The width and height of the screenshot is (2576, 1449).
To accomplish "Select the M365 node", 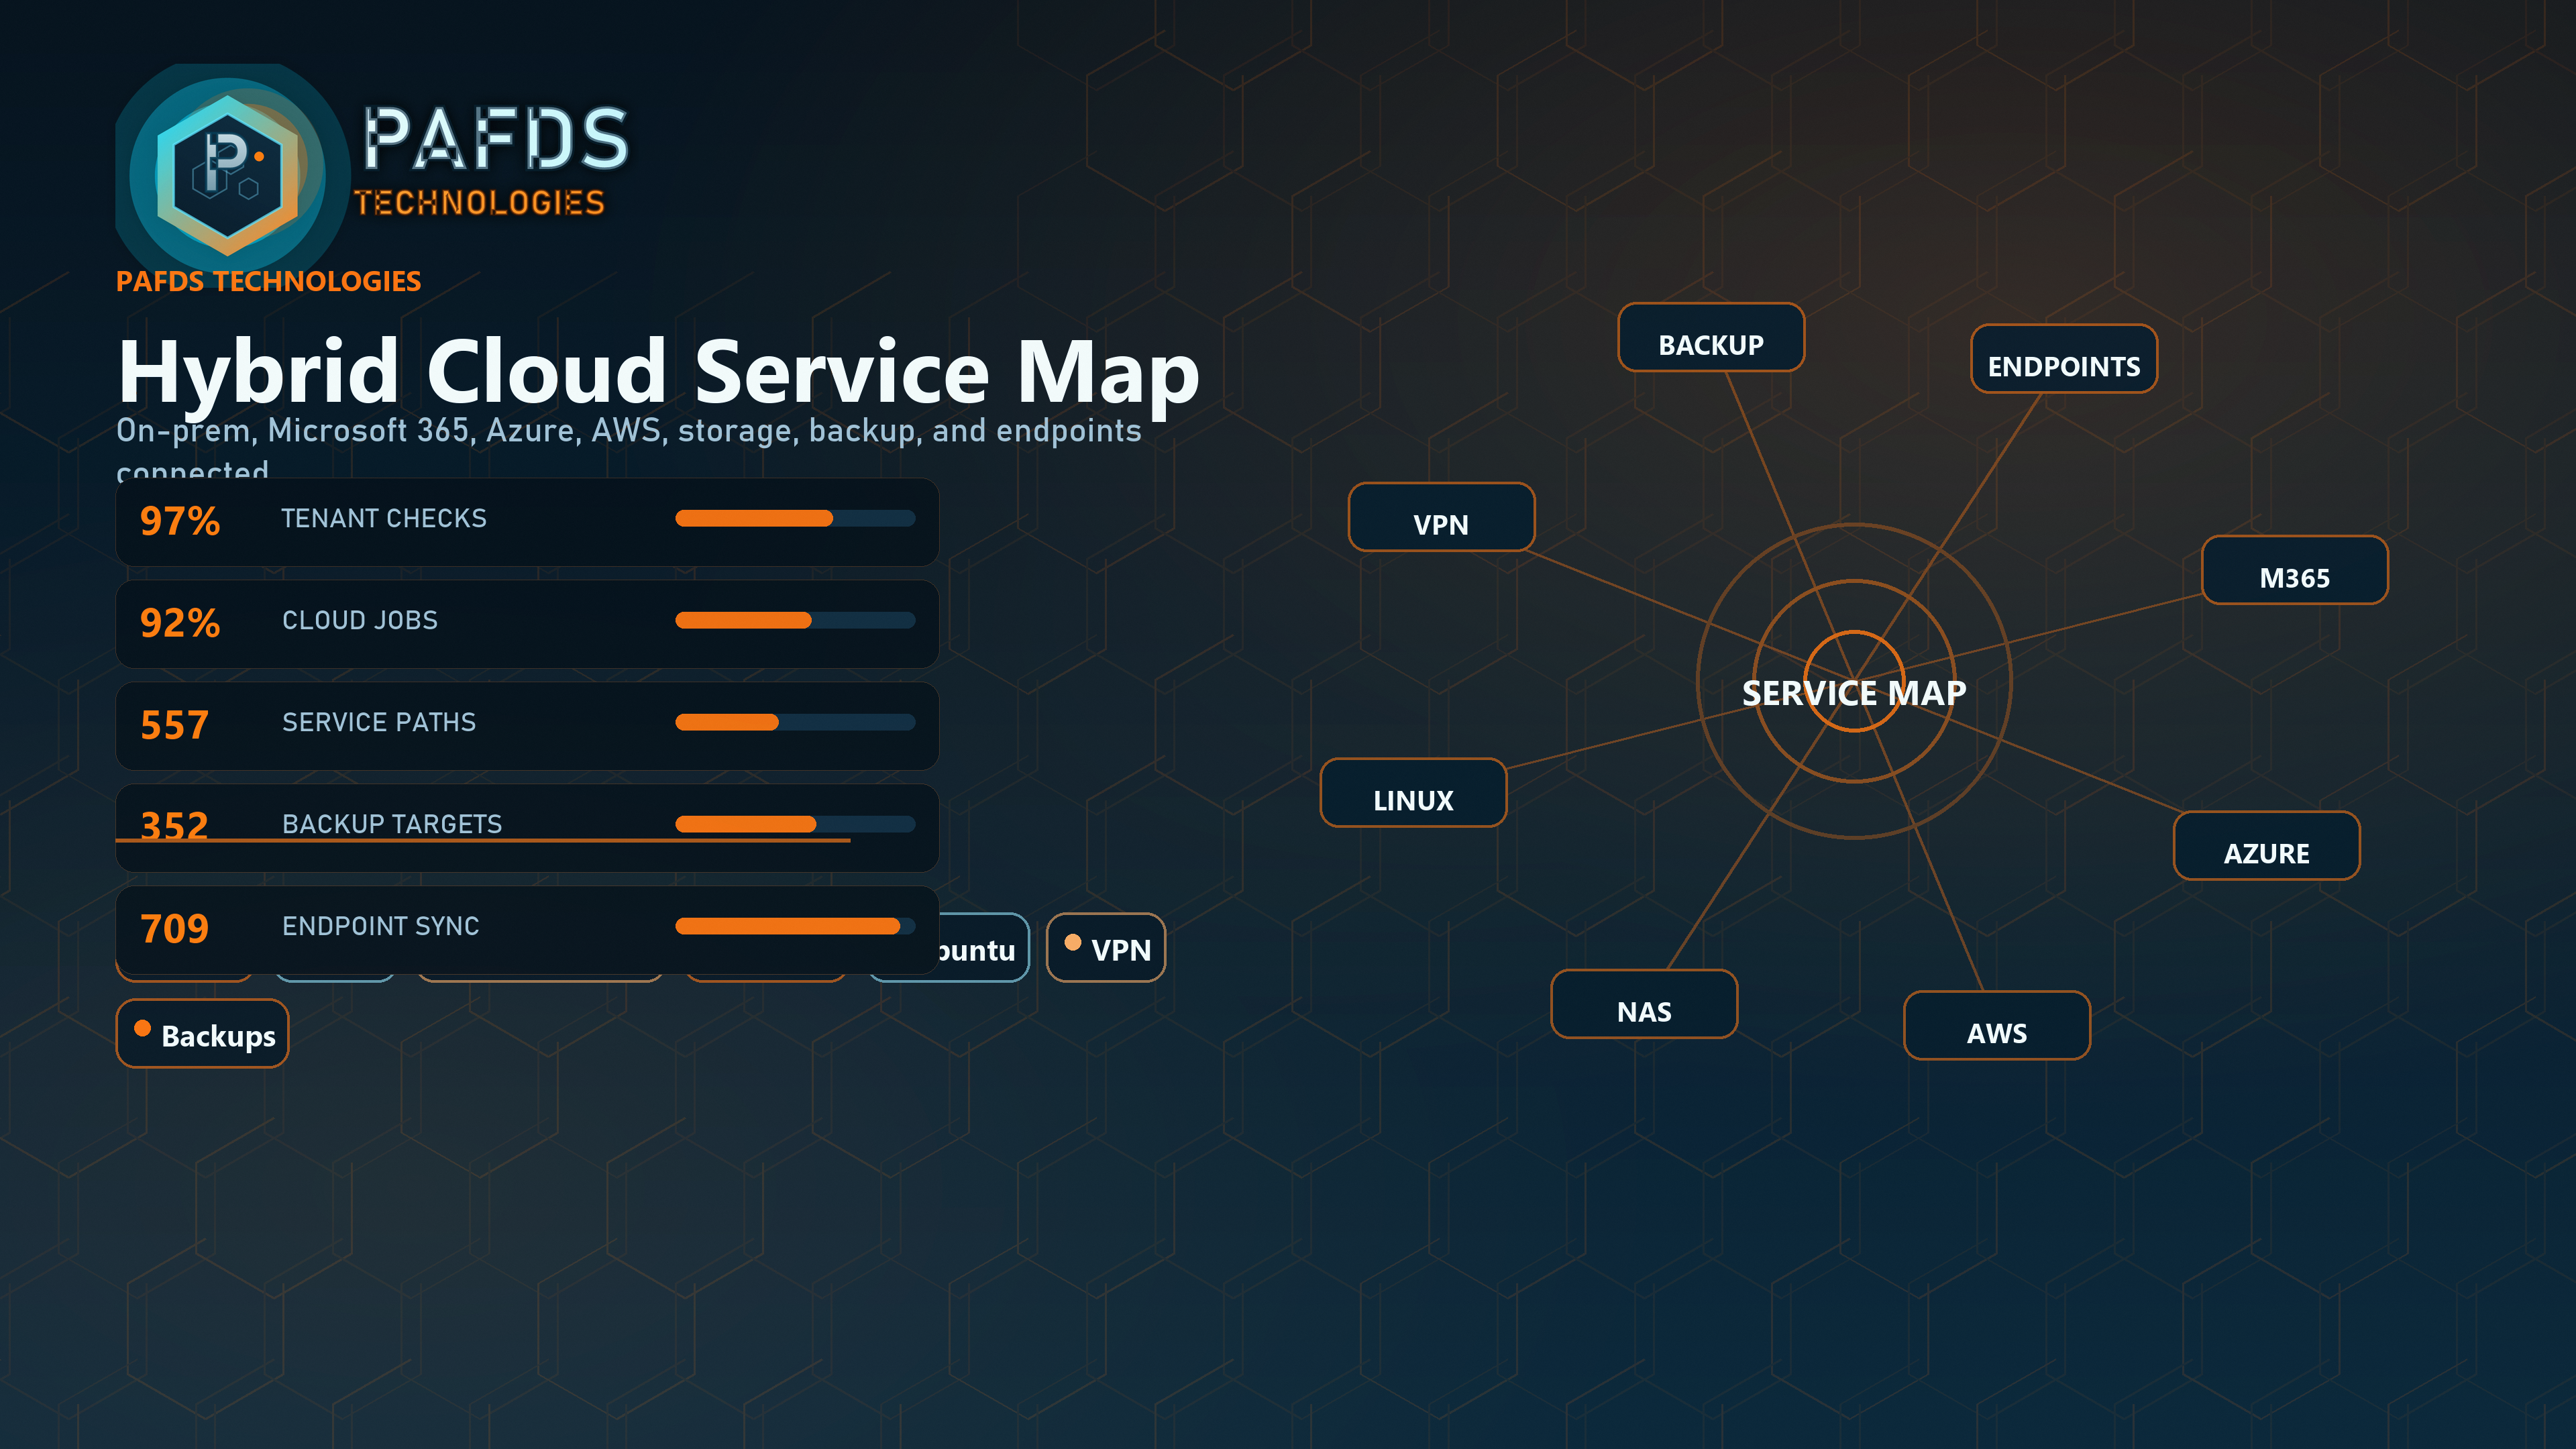I will (x=2294, y=570).
